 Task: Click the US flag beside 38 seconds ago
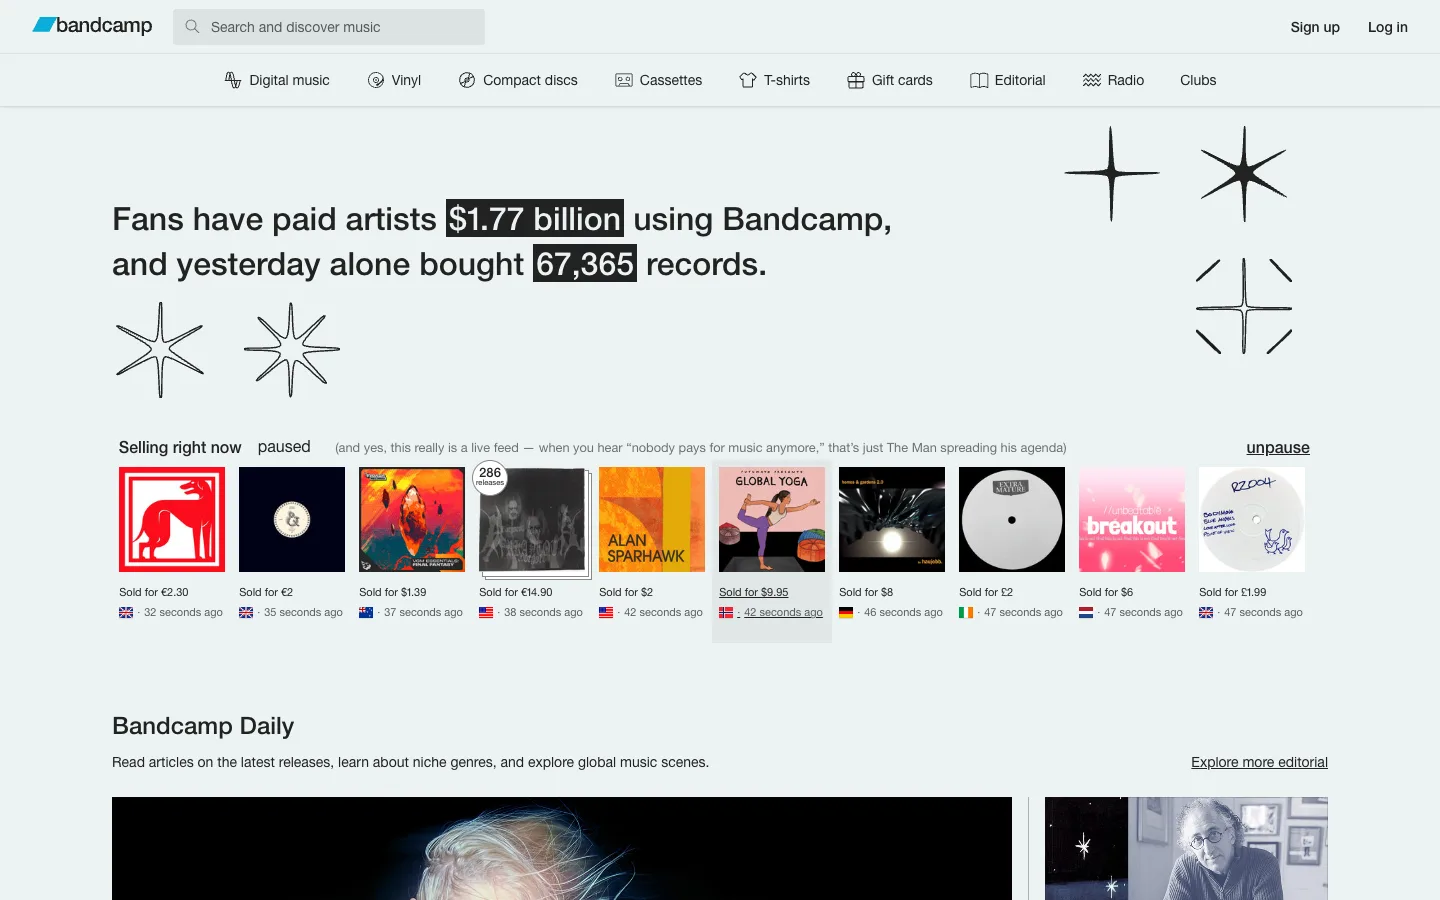[x=486, y=613]
